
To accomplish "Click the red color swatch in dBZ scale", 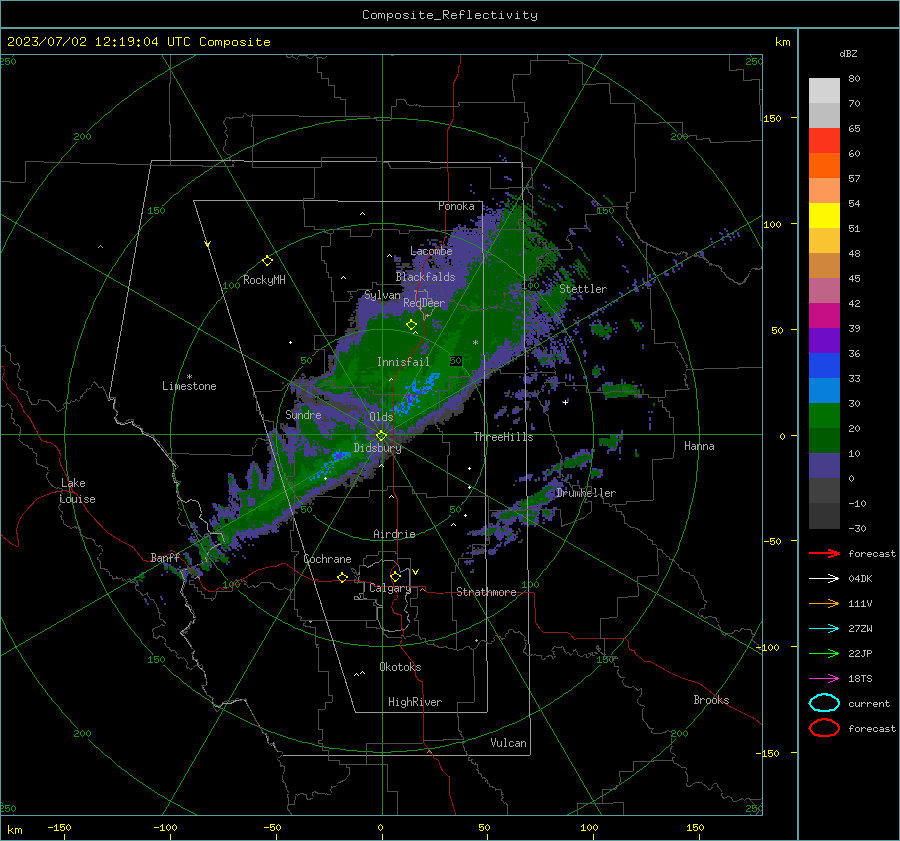I will pos(824,141).
